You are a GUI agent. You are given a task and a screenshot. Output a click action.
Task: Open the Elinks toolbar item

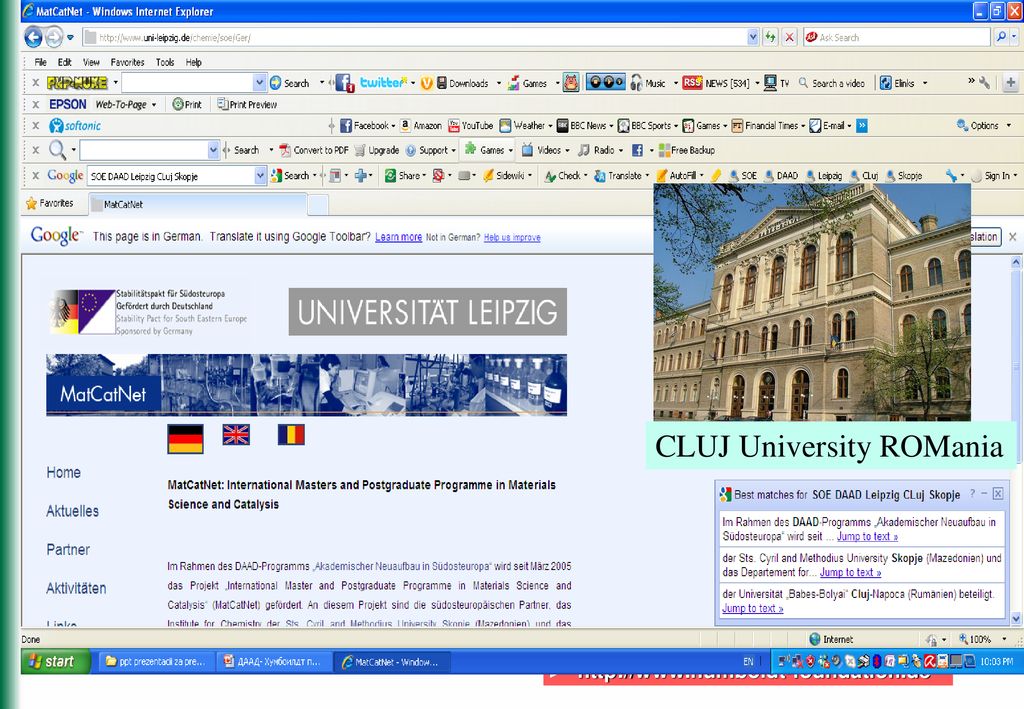(x=897, y=83)
